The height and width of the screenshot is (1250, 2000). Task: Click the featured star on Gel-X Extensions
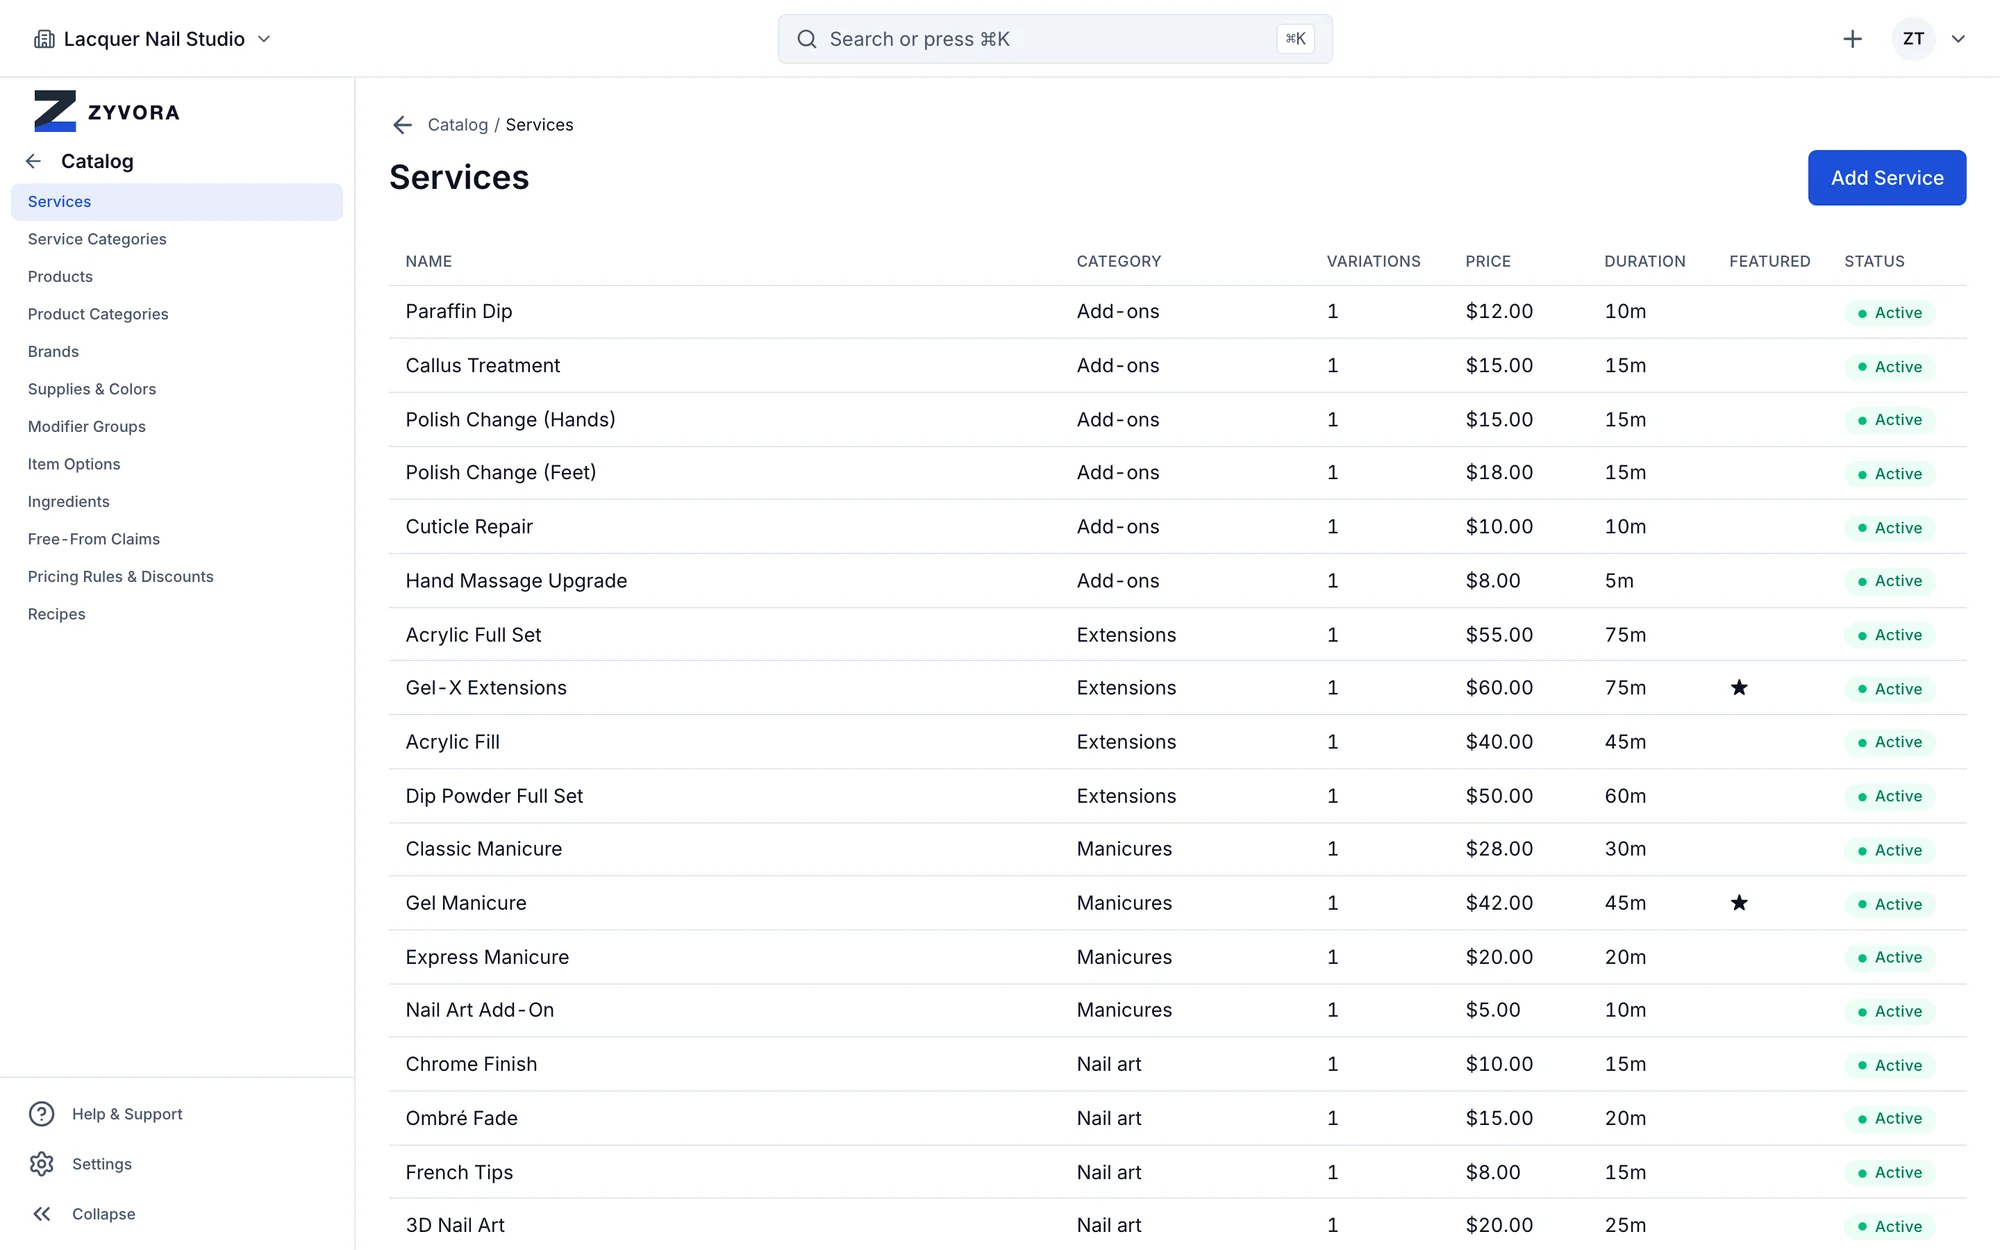[1739, 688]
